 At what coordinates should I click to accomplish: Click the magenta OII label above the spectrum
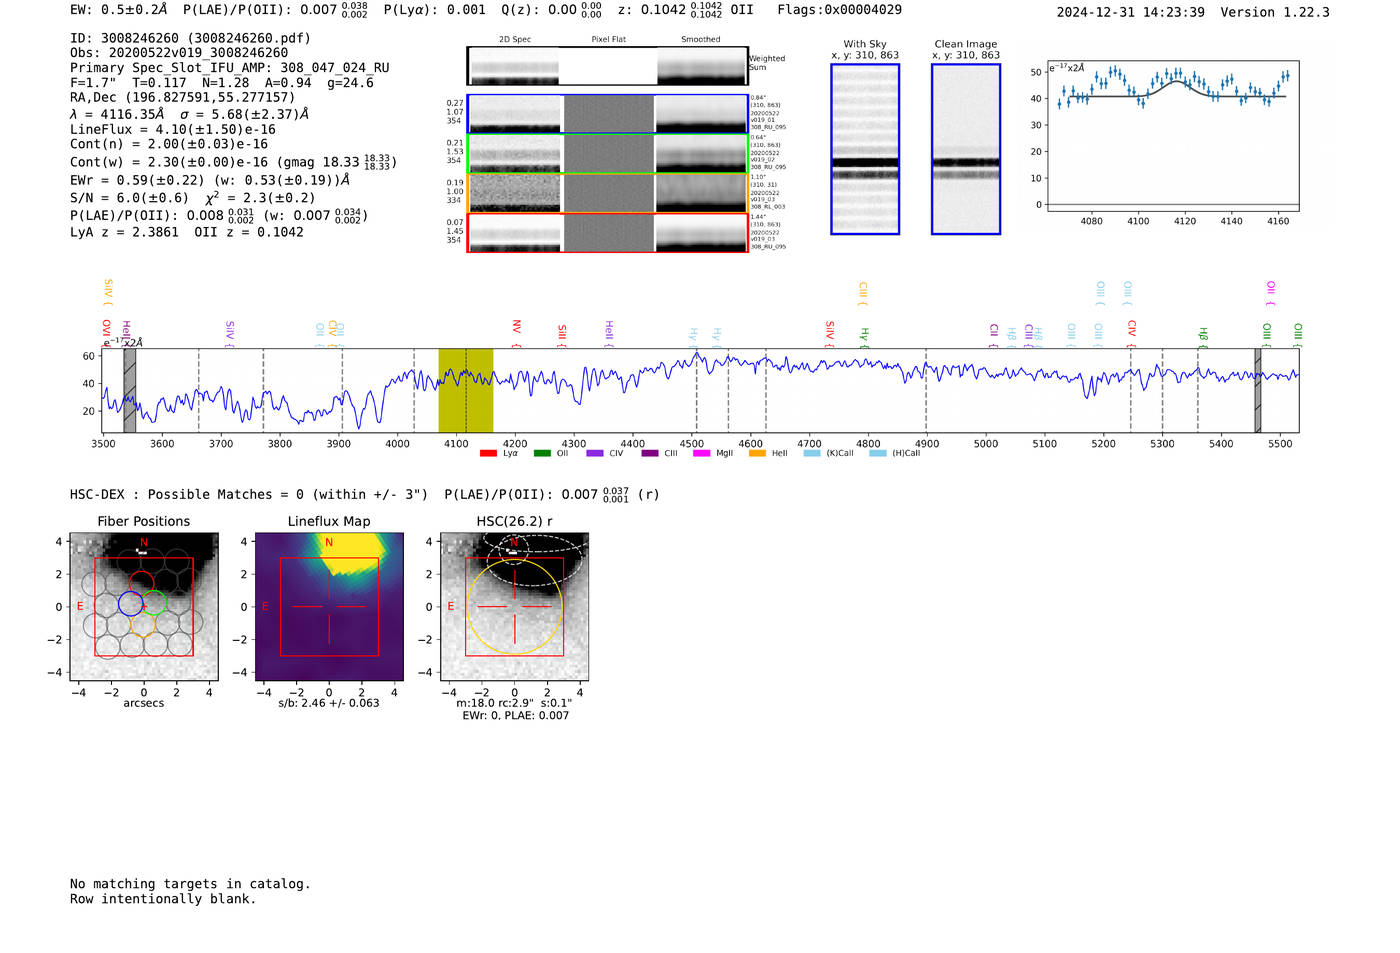click(1271, 293)
